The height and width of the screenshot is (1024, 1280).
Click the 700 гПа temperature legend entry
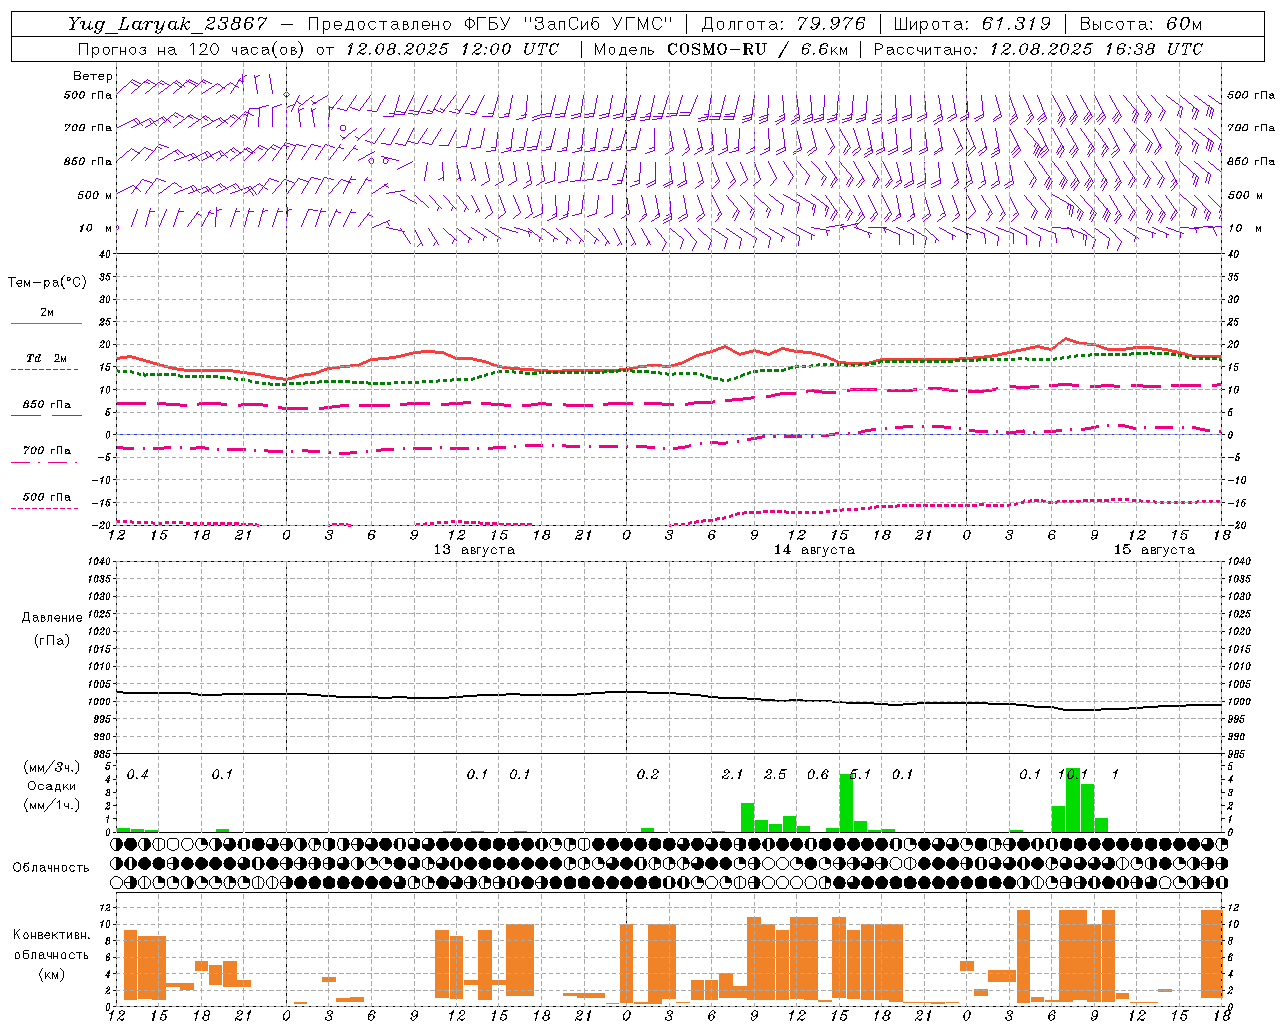click(47, 450)
